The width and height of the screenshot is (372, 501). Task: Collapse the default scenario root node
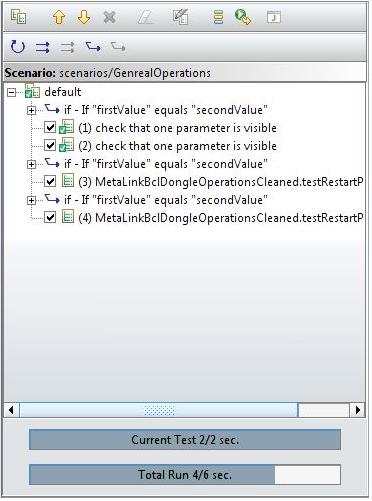tap(12, 92)
